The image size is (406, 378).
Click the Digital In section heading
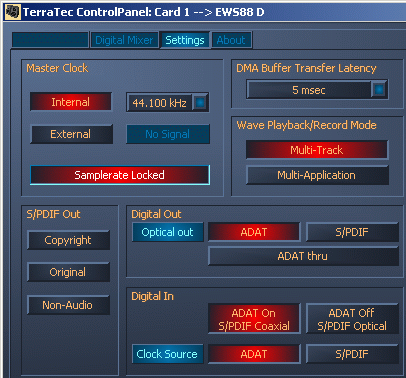coord(152,296)
